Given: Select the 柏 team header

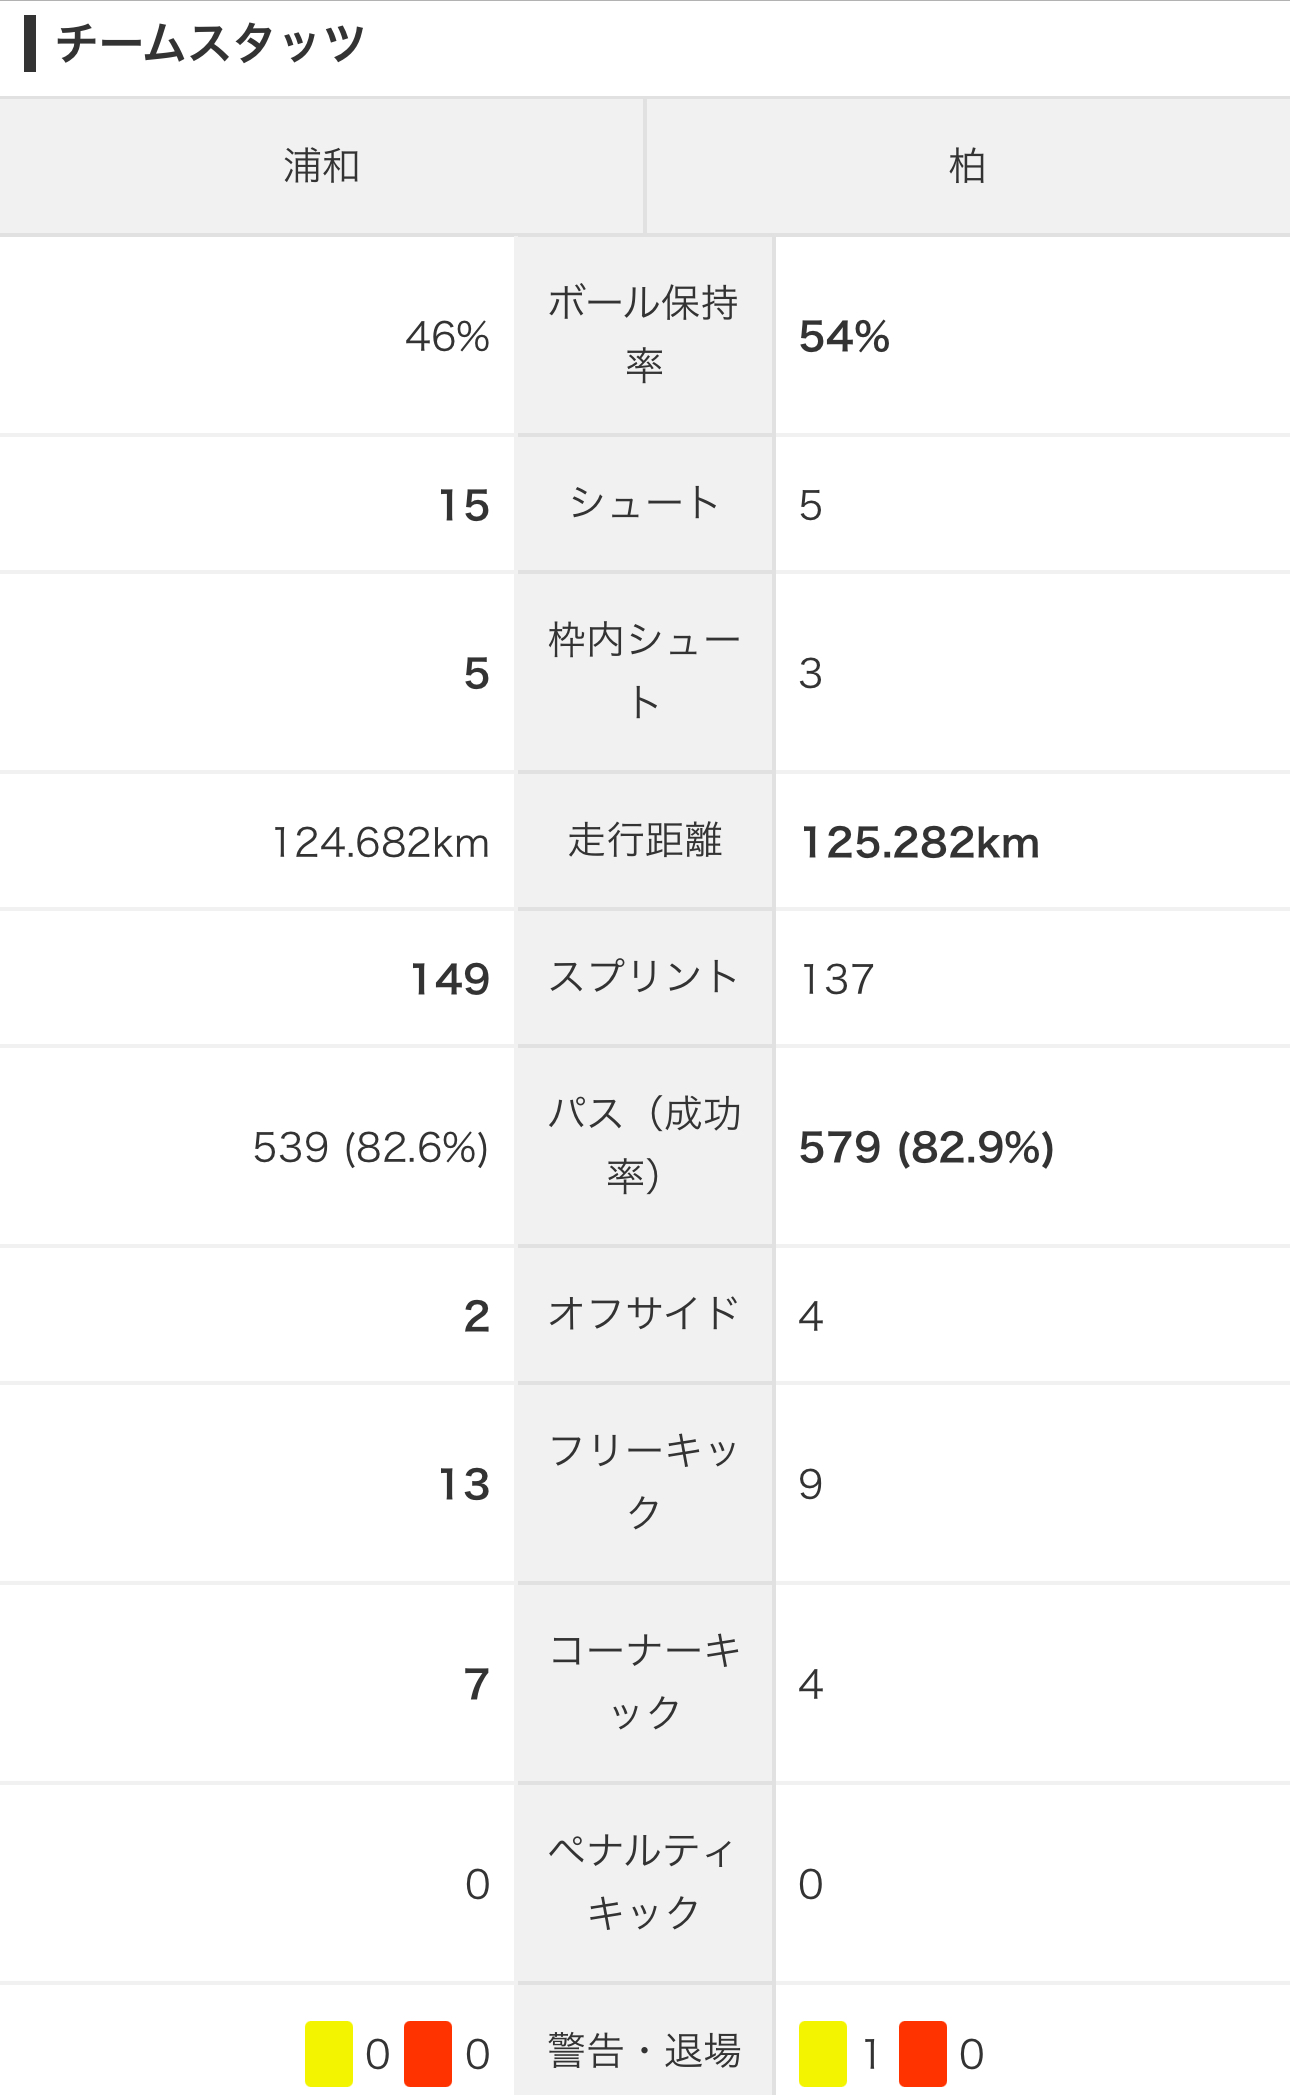Looking at the screenshot, I should 967,166.
